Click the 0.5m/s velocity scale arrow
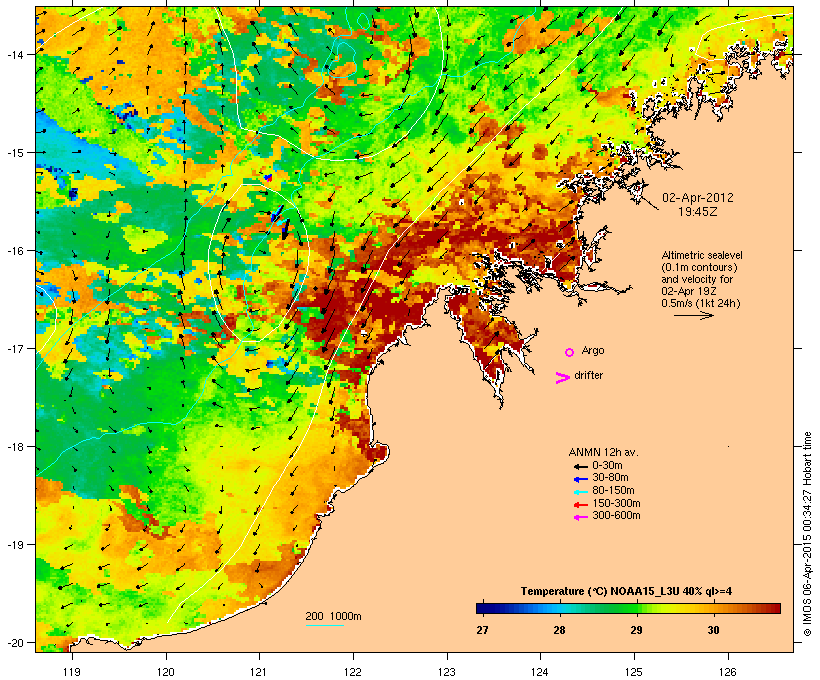The width and height of the screenshot is (820, 680). point(694,315)
